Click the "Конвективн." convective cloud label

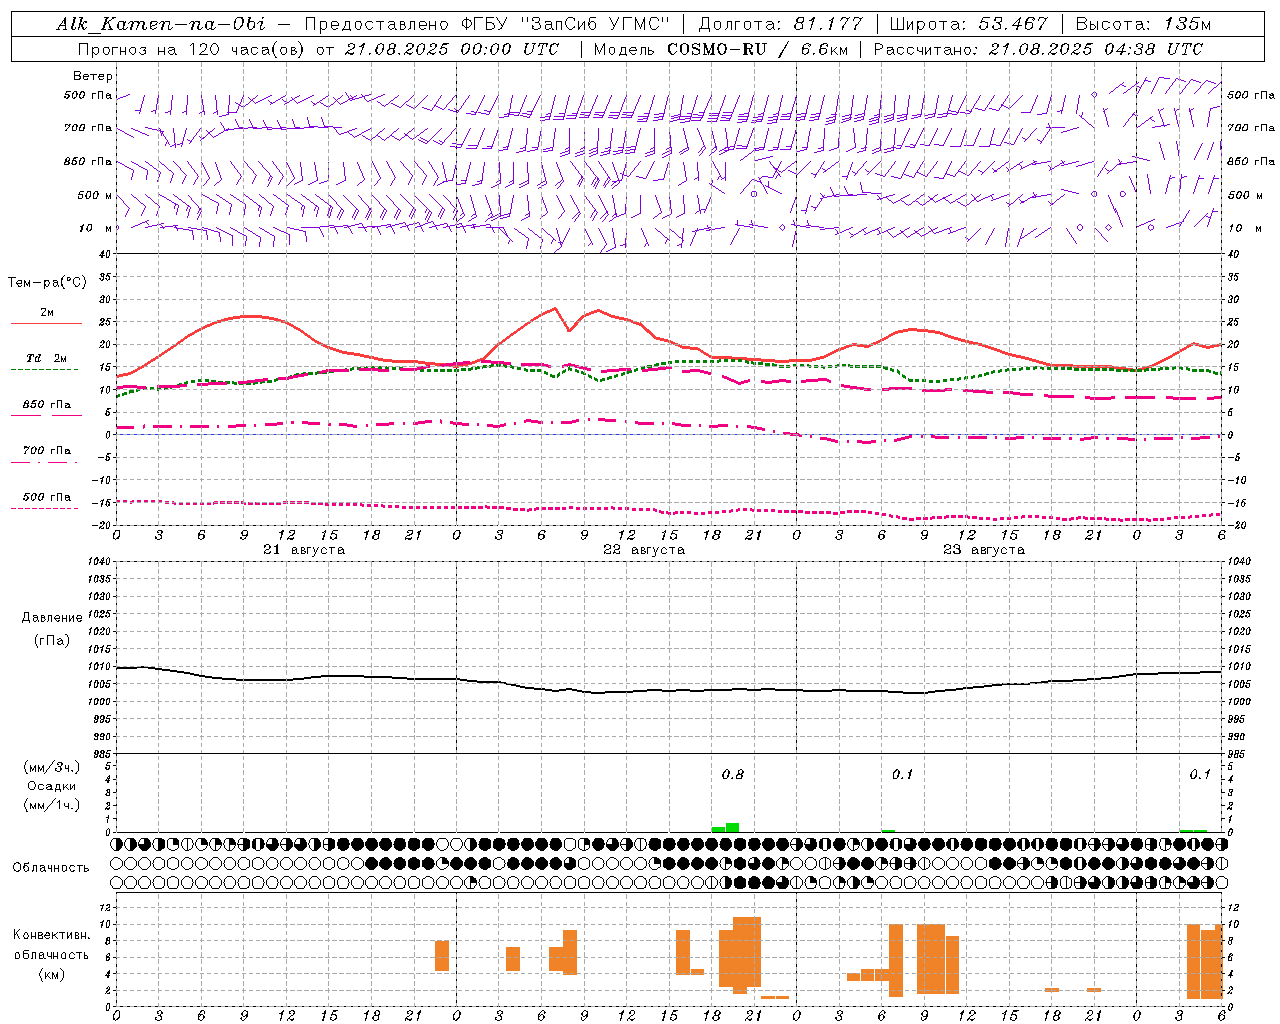coord(52,935)
